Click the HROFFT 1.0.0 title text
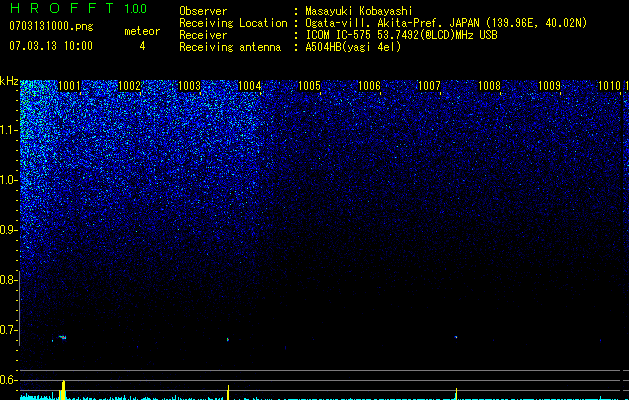The height and width of the screenshot is (400, 629). 78,8
